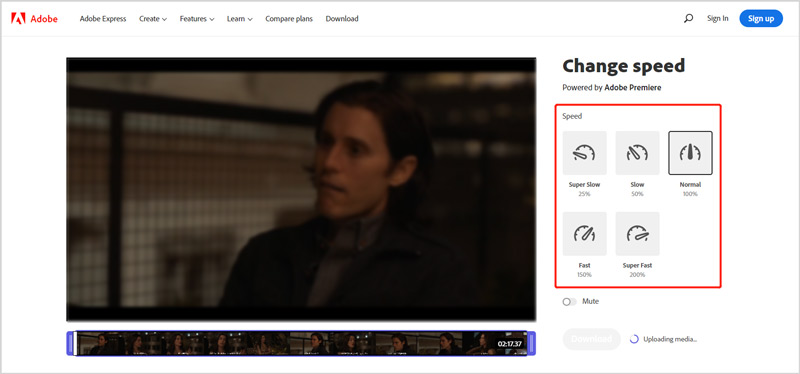Go to Download in the top navigation
The width and height of the screenshot is (800, 374).
tap(342, 19)
